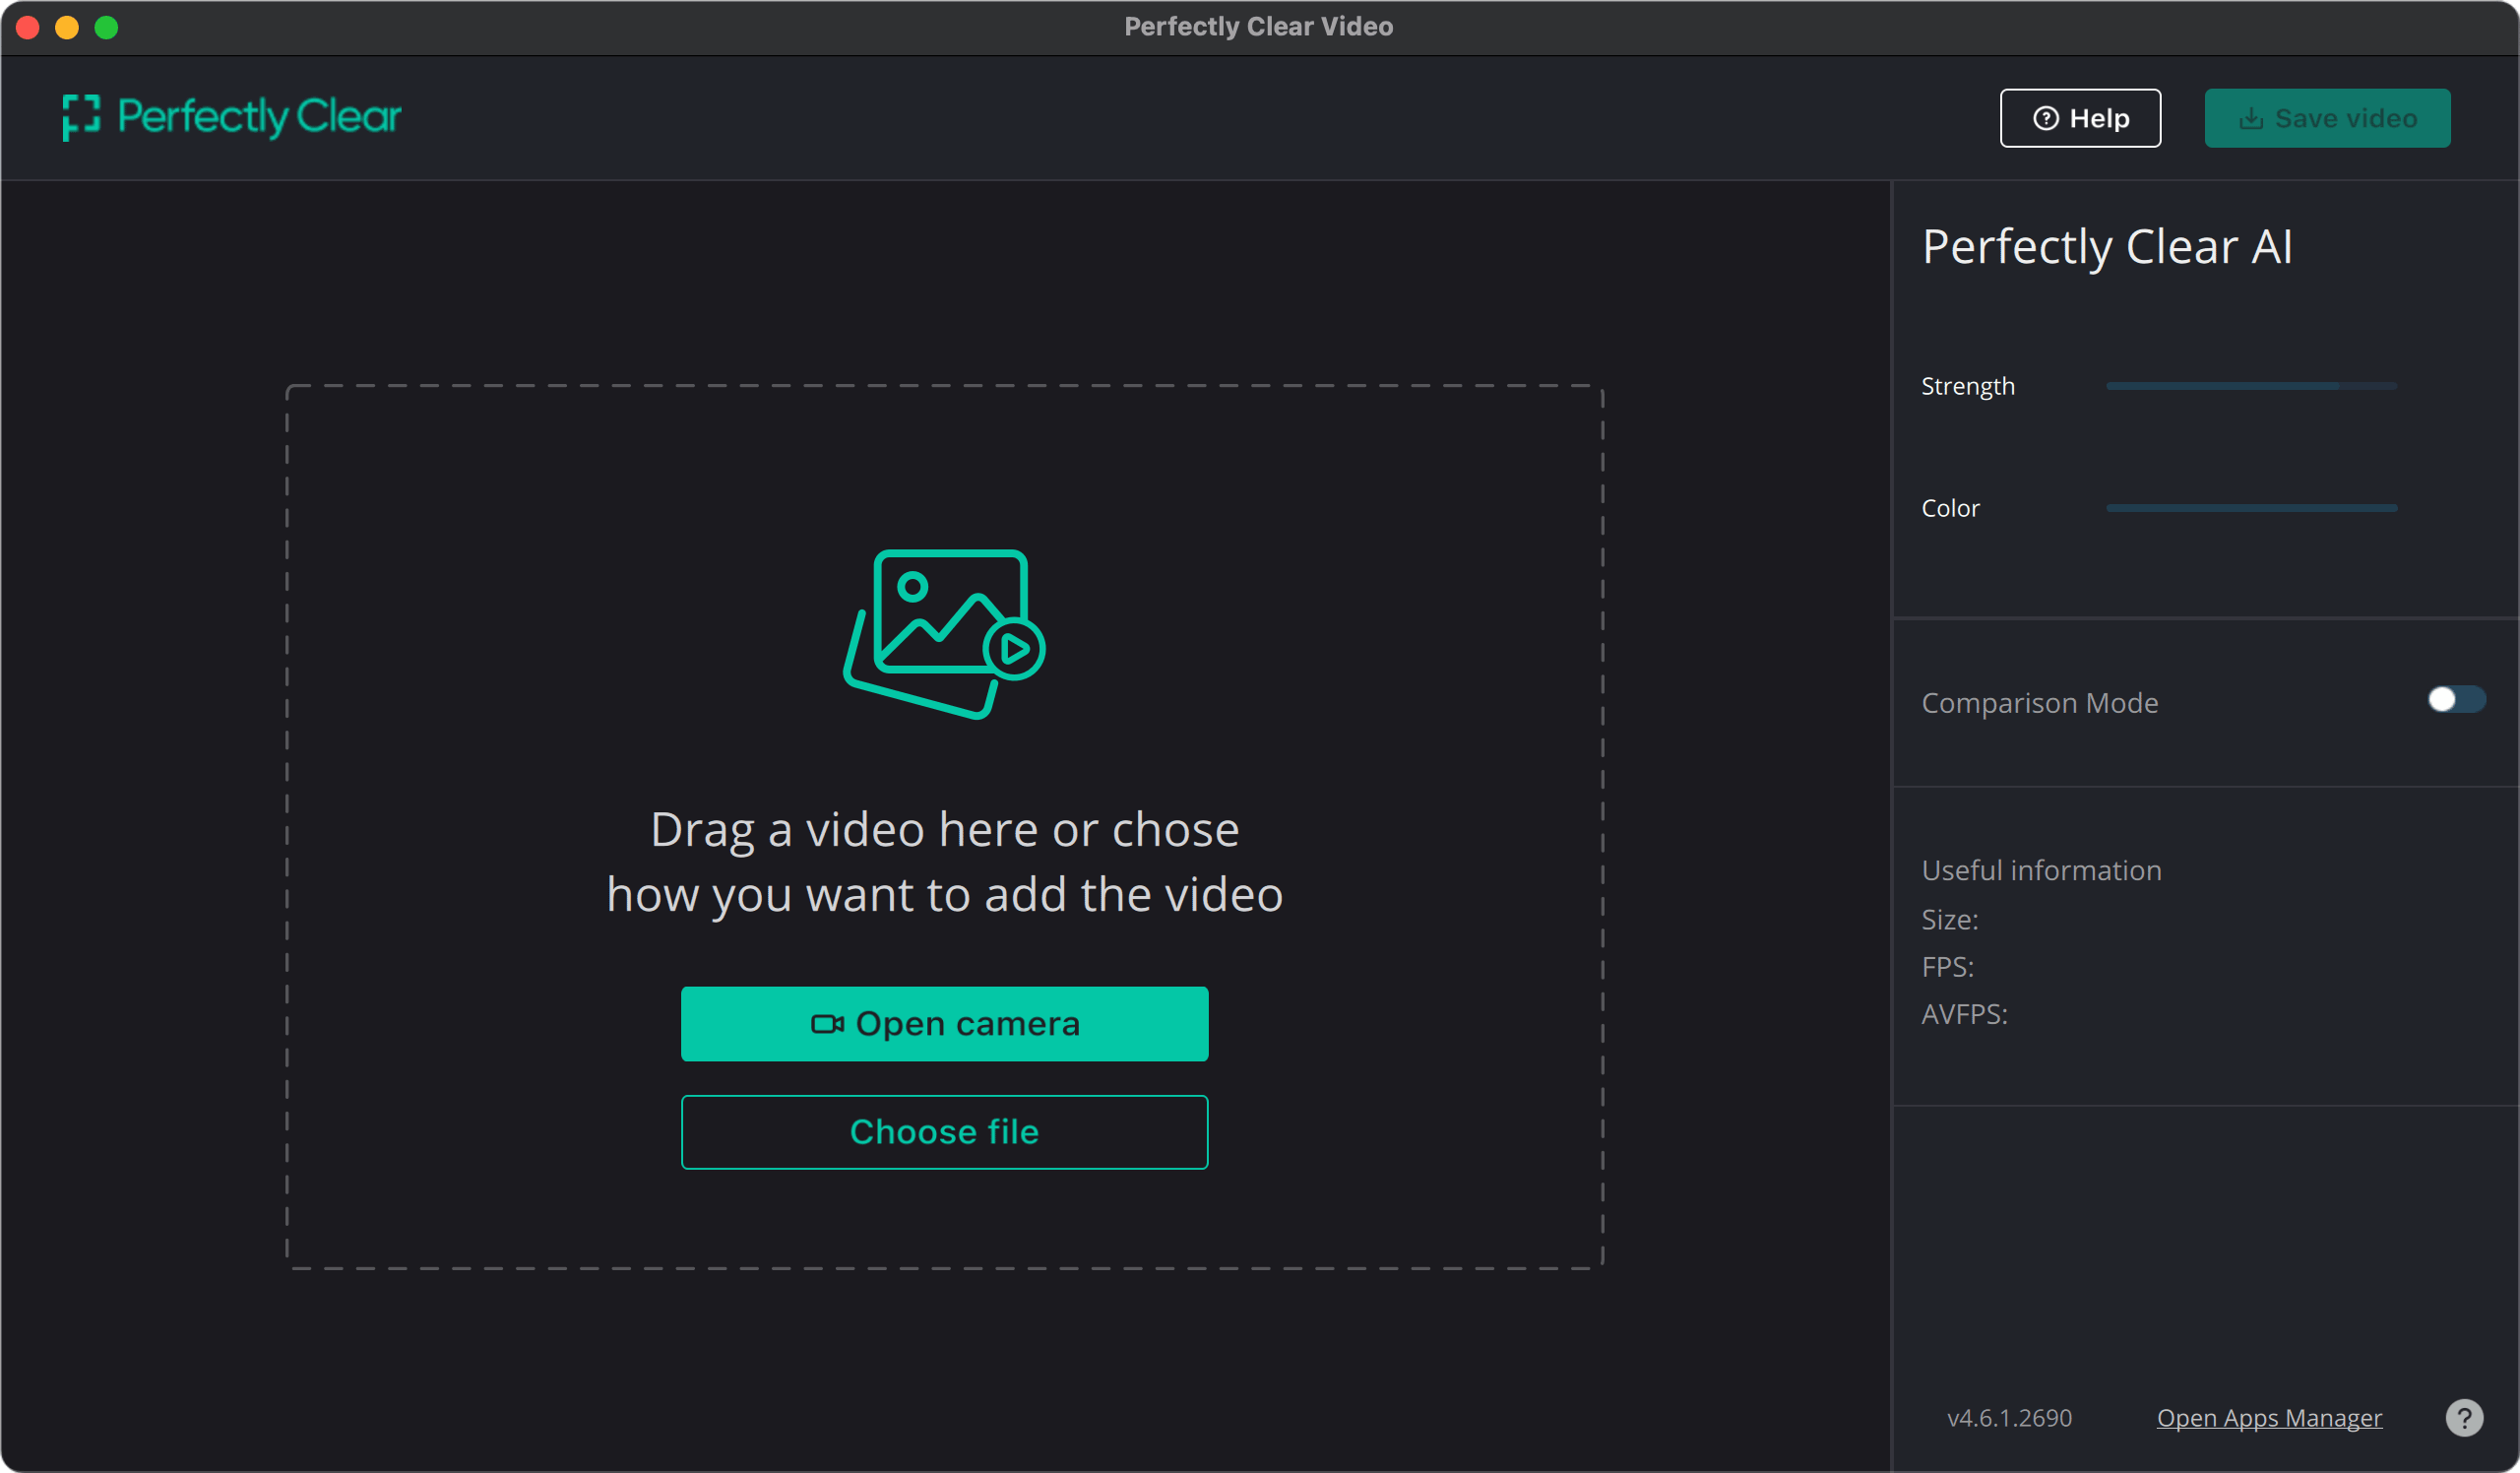Open the Apps Manager link

click(2268, 1417)
